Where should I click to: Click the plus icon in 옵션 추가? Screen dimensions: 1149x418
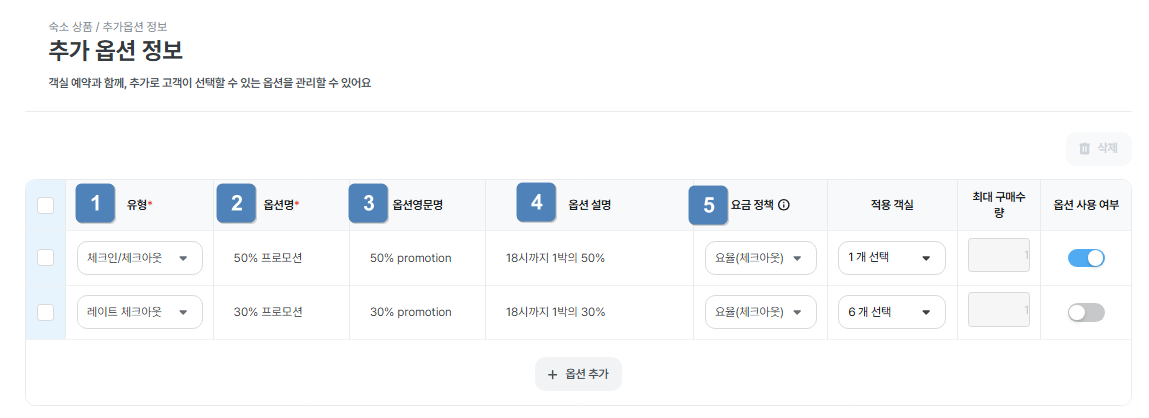[552, 374]
